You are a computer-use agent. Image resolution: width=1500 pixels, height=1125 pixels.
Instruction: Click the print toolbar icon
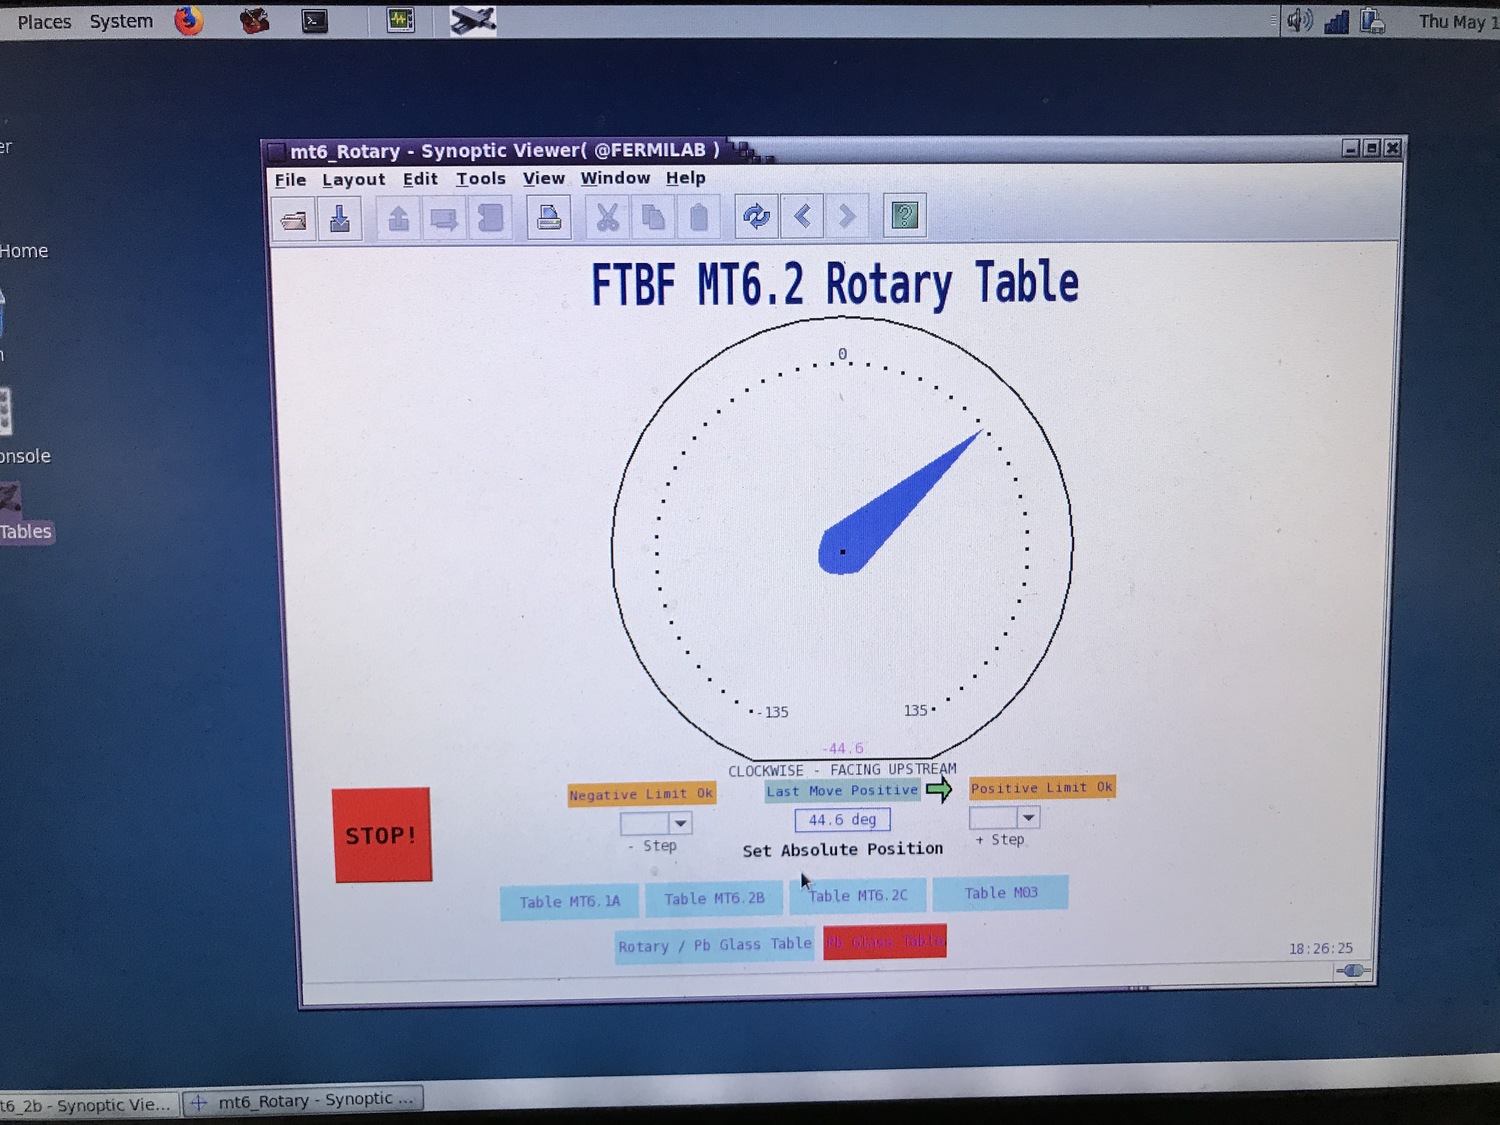pos(549,217)
